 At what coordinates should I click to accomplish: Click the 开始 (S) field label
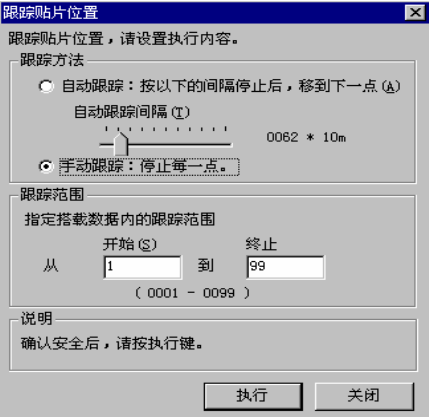[x=130, y=244]
